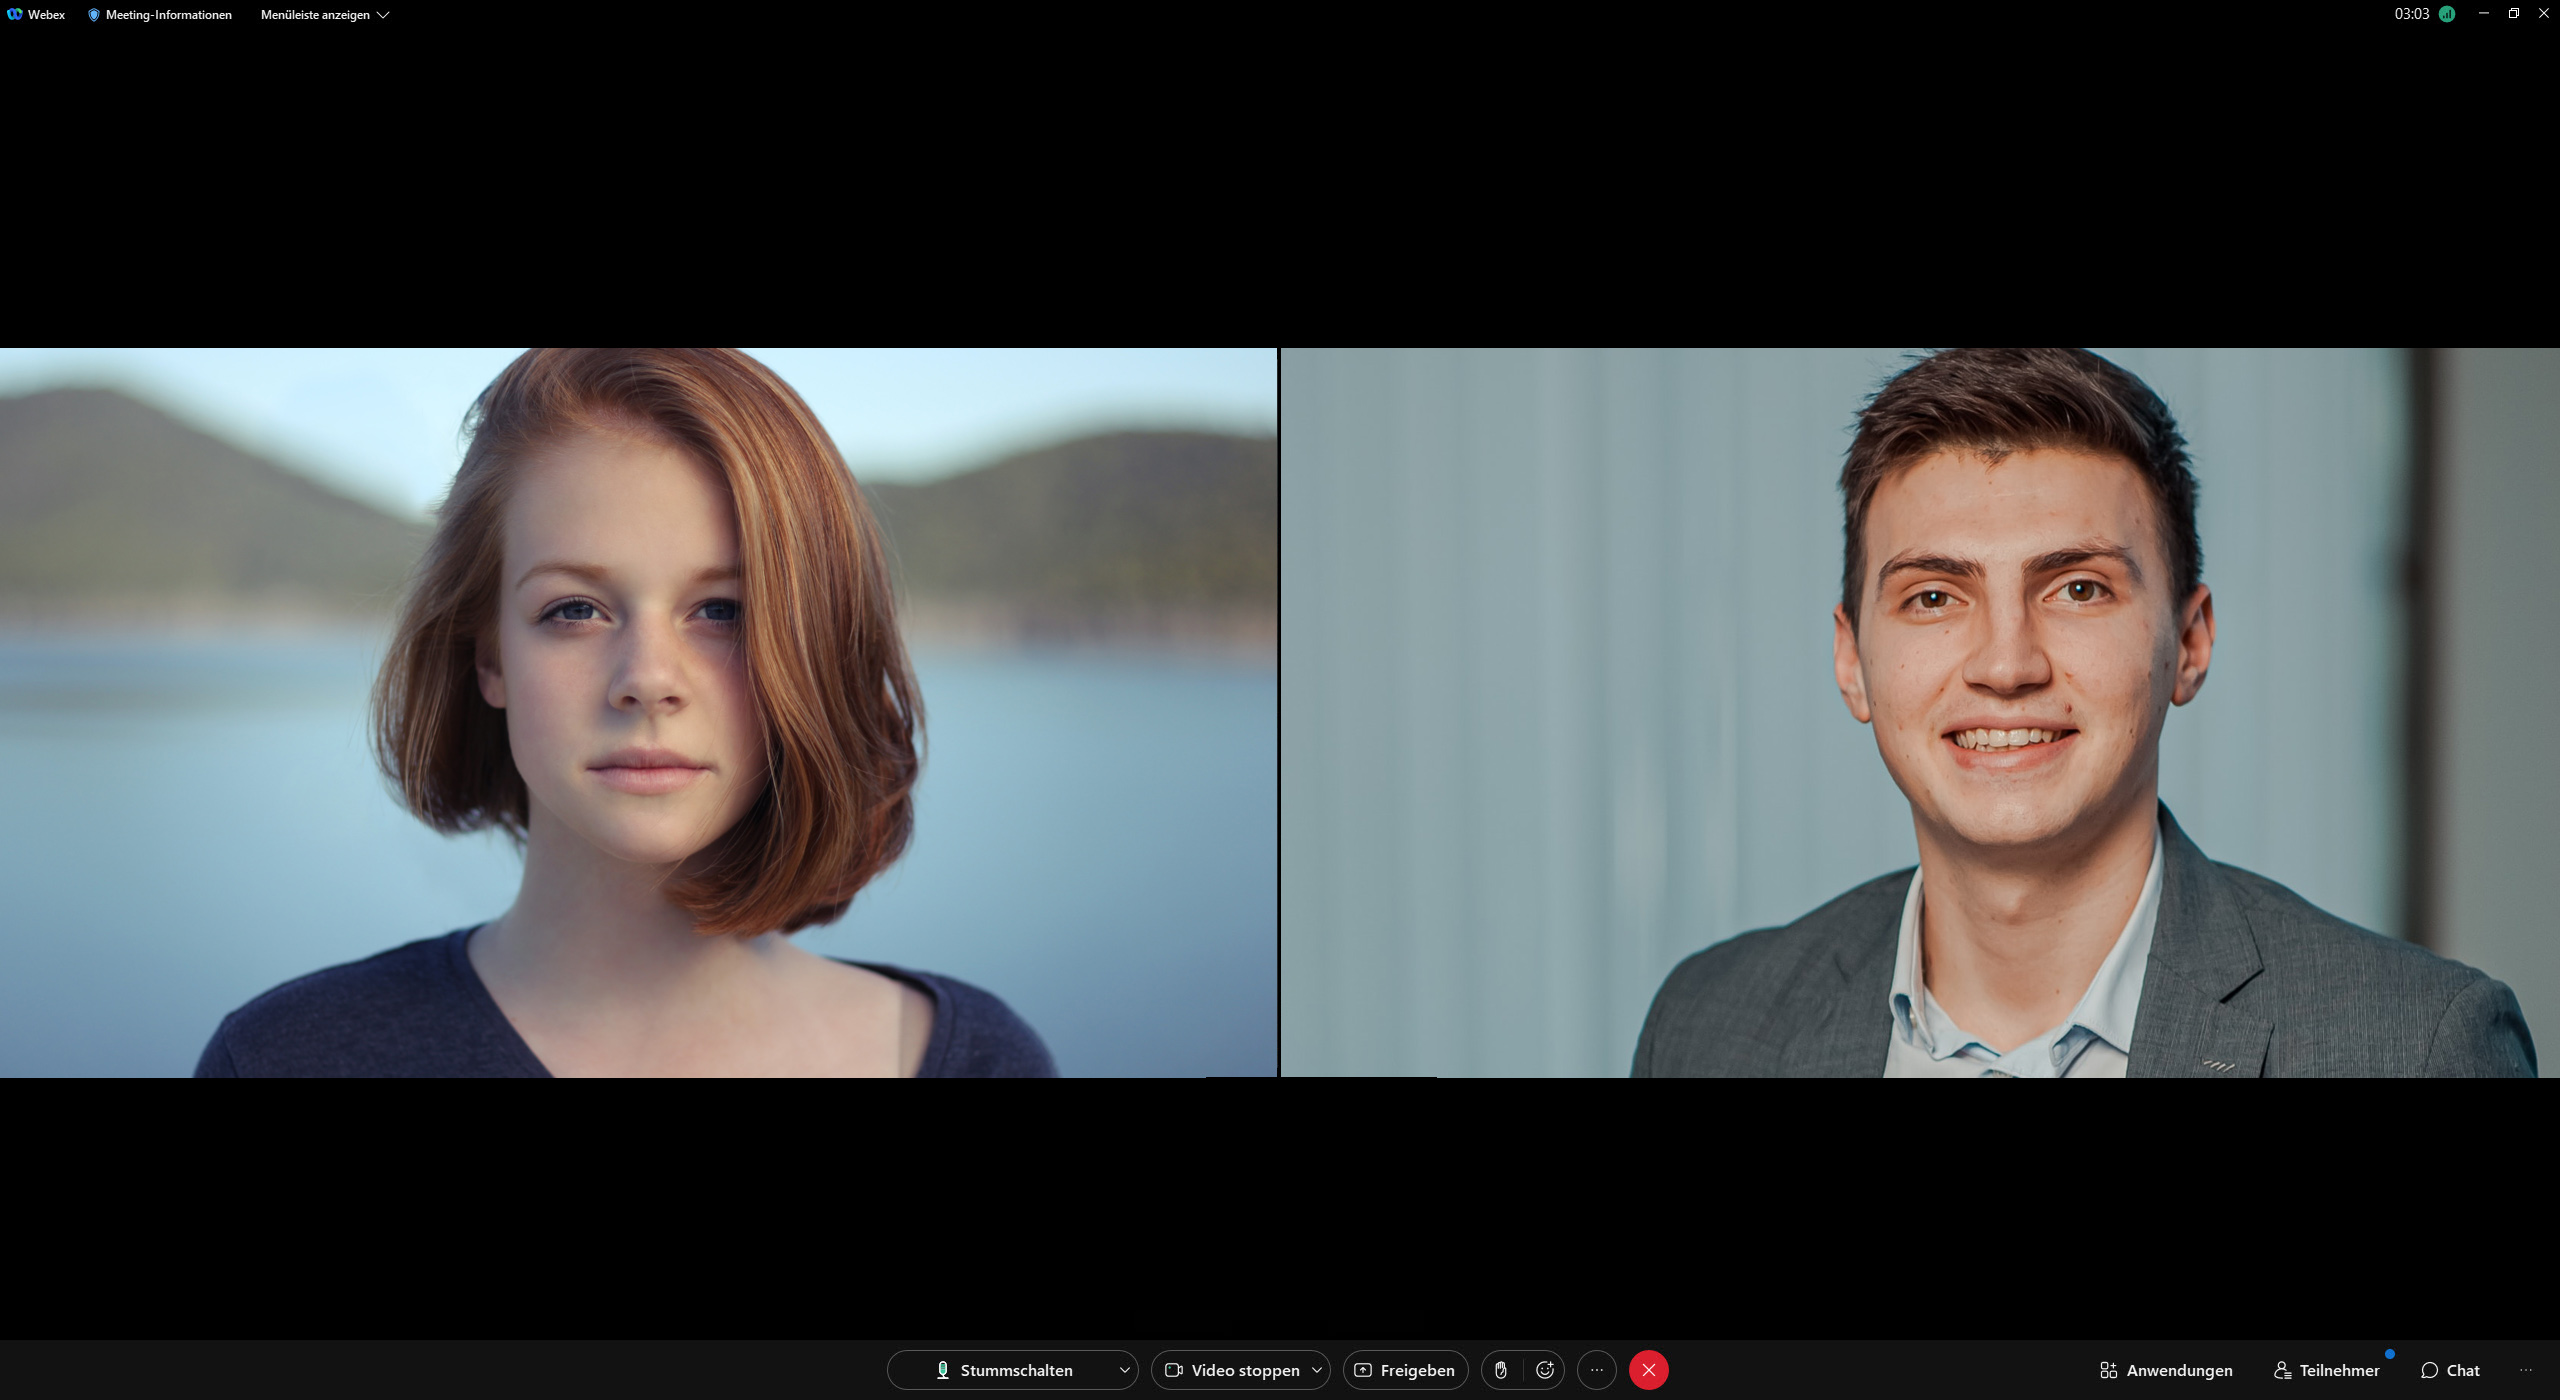Expand Menüleiste anzeigen dropdown
Screen dimensions: 2560x1400
coord(324,14)
